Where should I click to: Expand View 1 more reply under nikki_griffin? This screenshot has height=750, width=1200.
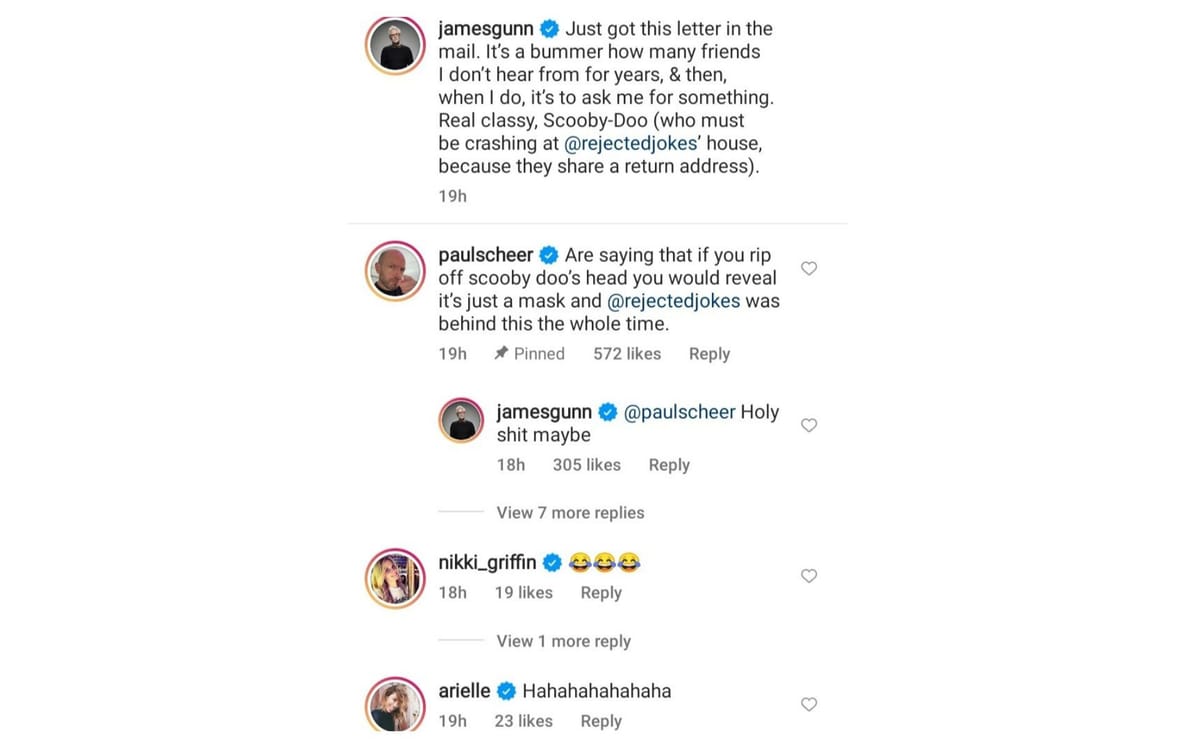pos(563,641)
